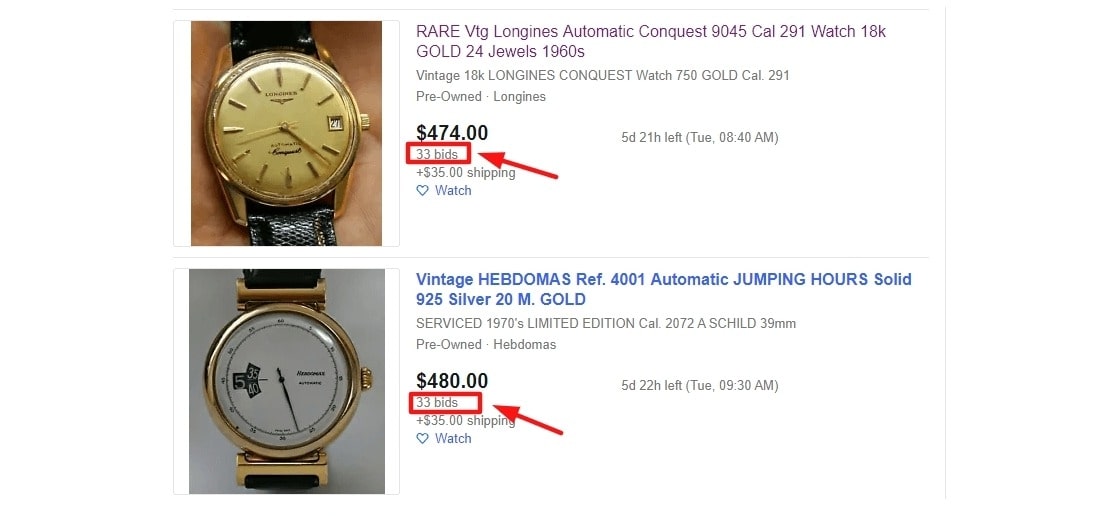Click the Hebdomas jumping hours watch thumbnail
This screenshot has width=1107, height=516.
[x=287, y=381]
